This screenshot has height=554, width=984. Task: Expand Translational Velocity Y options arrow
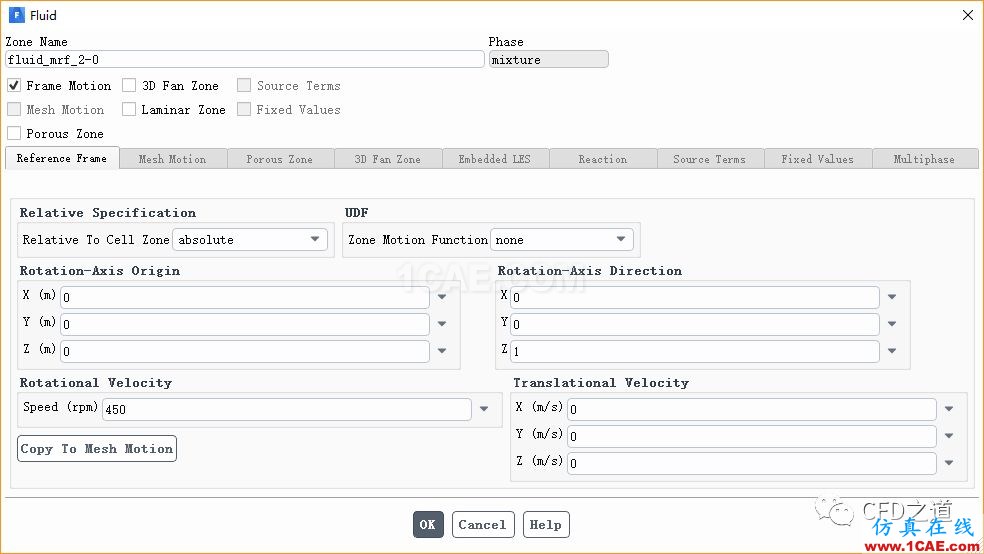coord(949,435)
